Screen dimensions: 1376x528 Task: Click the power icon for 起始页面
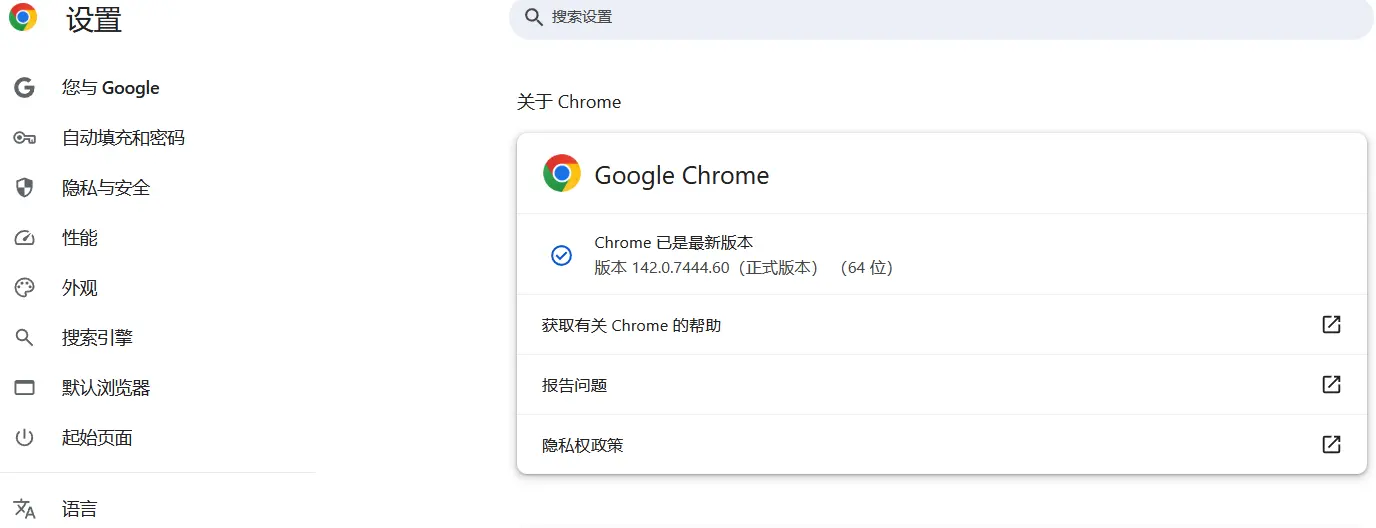[25, 438]
